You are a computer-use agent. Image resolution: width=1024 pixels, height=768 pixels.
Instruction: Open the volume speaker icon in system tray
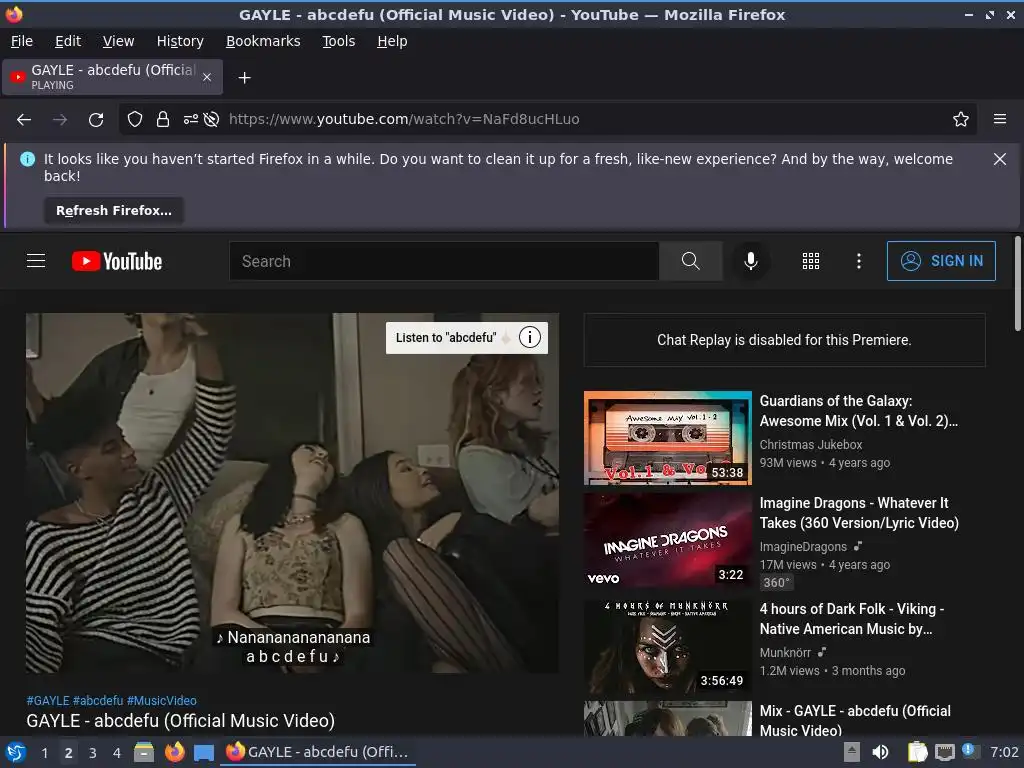point(880,752)
